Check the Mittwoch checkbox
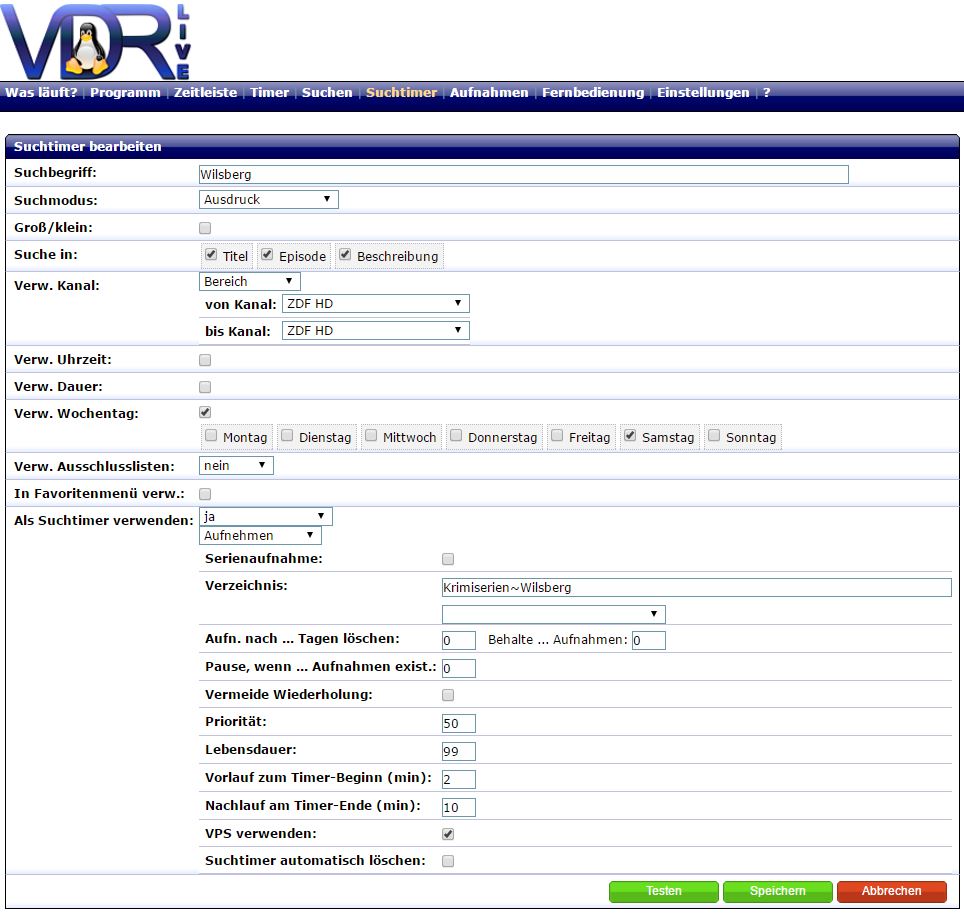 tap(371, 435)
